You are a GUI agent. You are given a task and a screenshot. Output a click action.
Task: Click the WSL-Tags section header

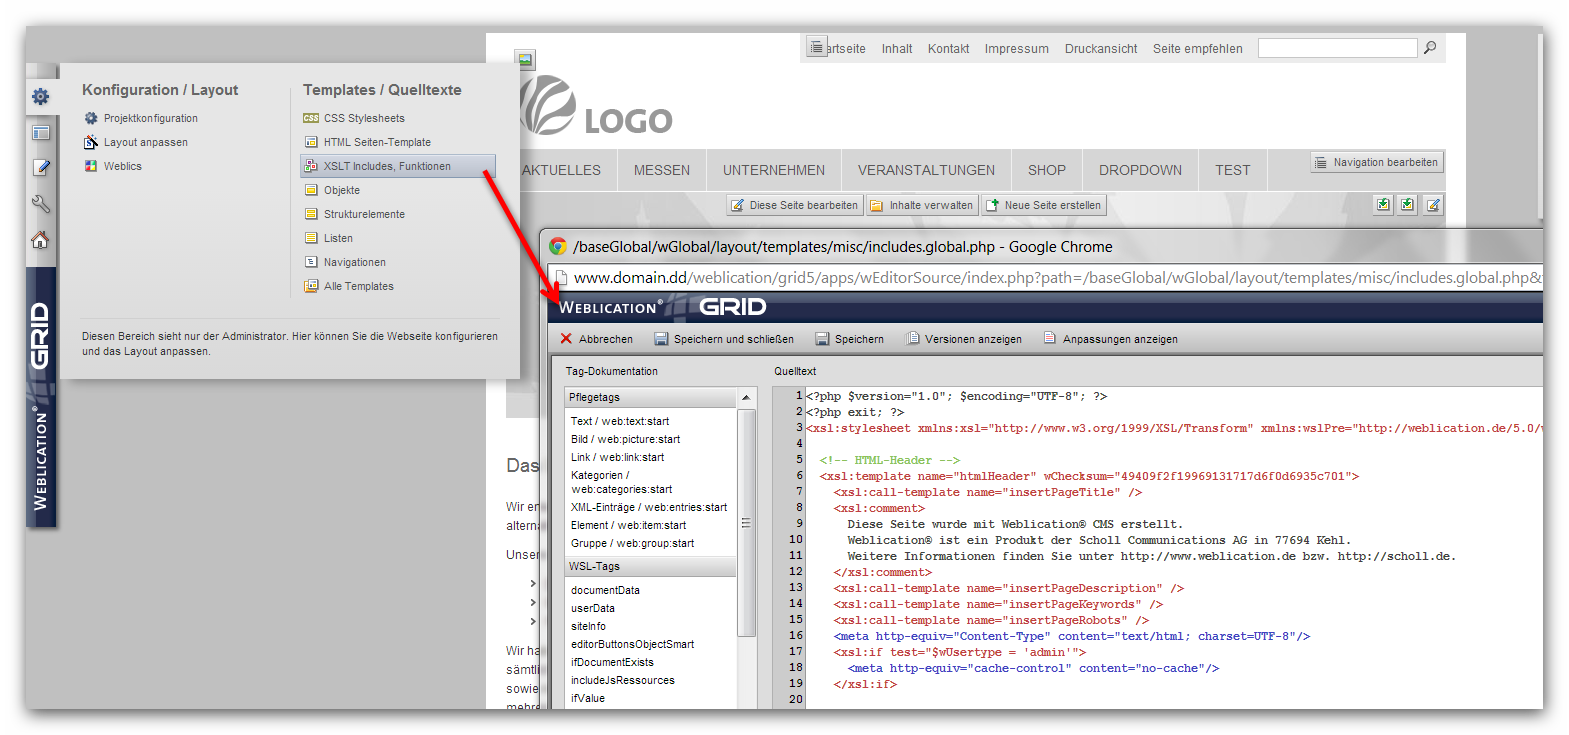[x=650, y=566]
